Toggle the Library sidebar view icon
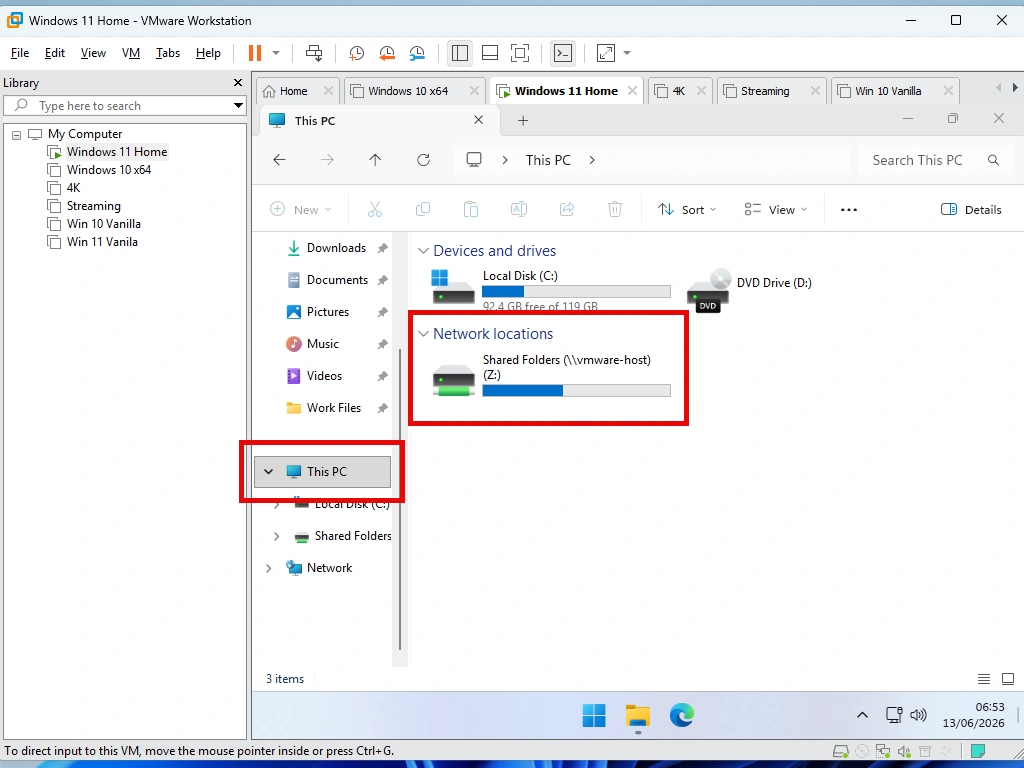This screenshot has height=768, width=1024. pyautogui.click(x=460, y=53)
